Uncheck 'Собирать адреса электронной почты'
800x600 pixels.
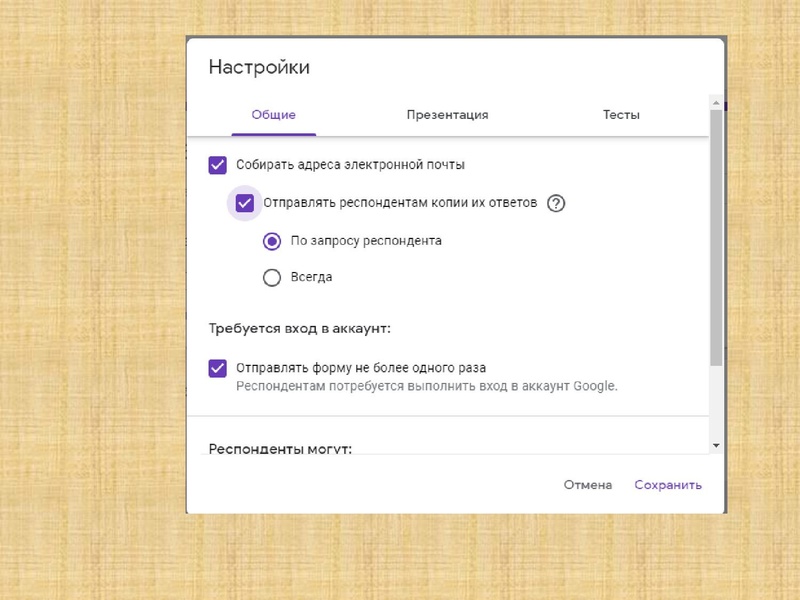(x=218, y=164)
